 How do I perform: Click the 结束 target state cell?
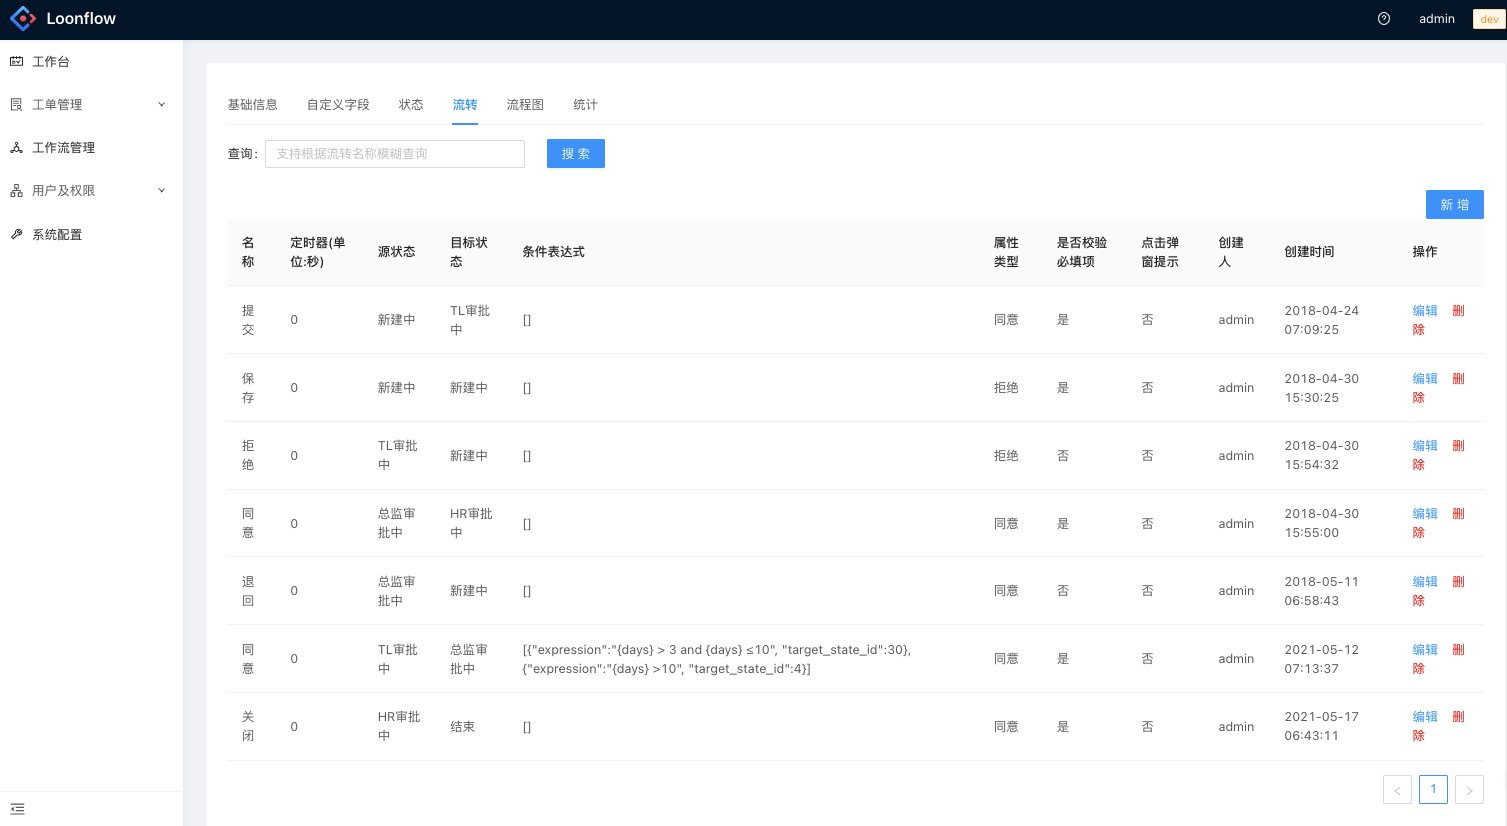pyautogui.click(x=462, y=727)
